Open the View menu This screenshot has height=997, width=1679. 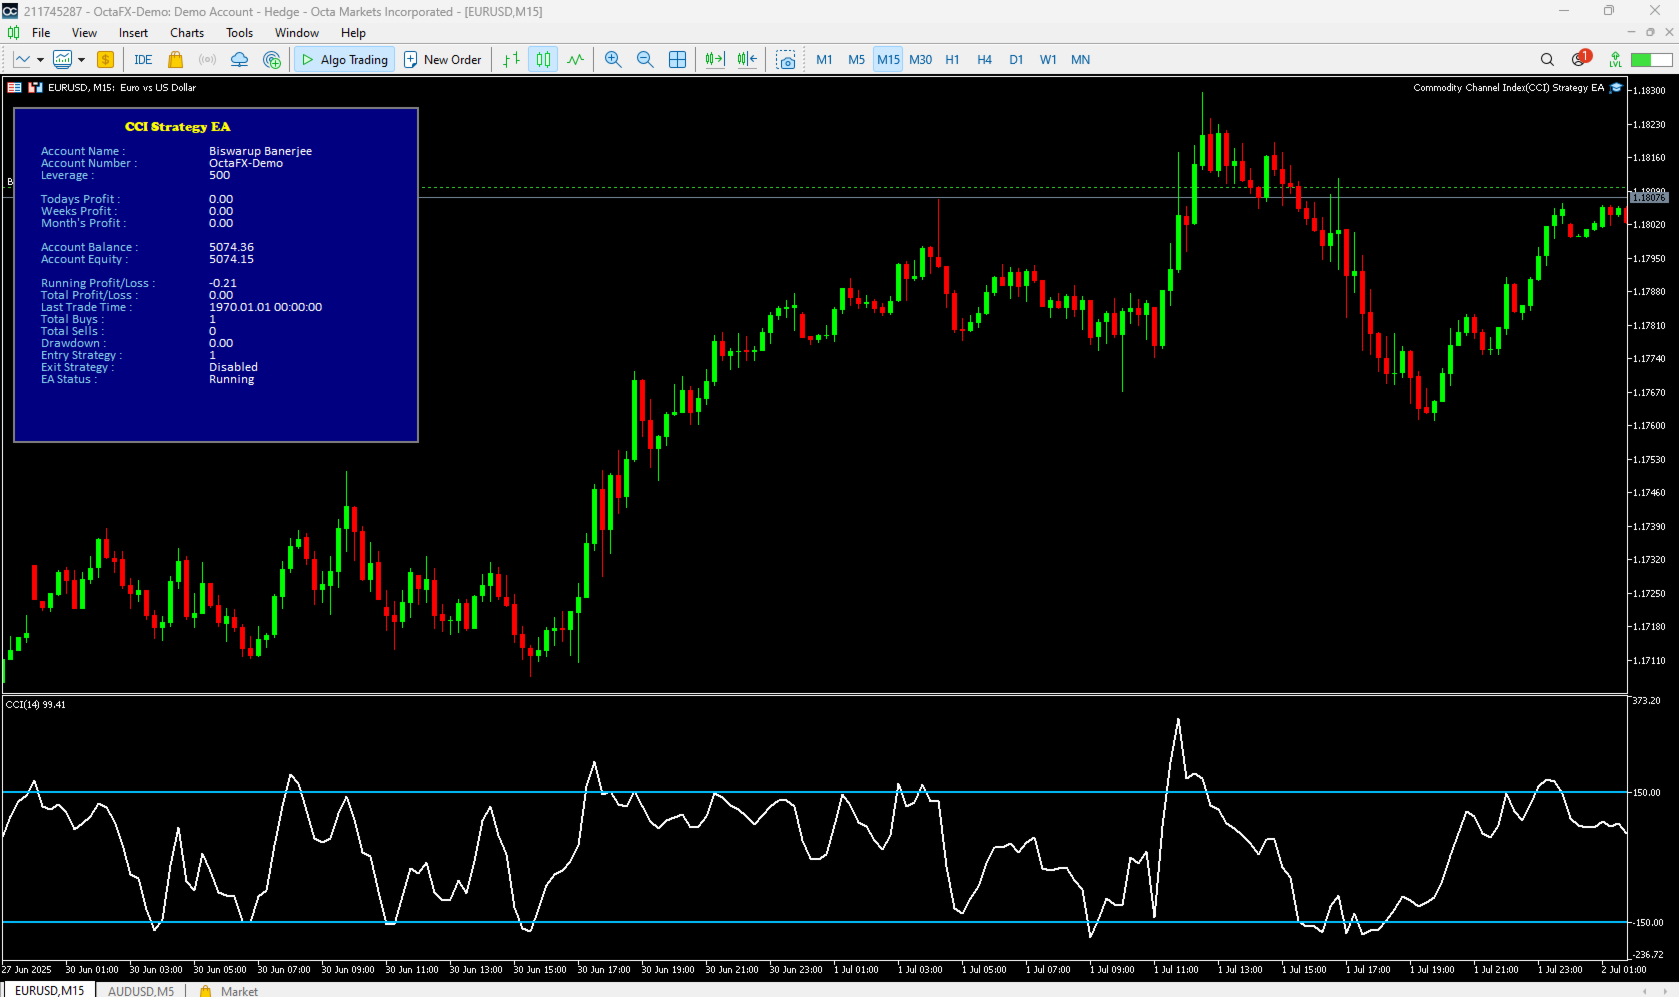pos(84,33)
